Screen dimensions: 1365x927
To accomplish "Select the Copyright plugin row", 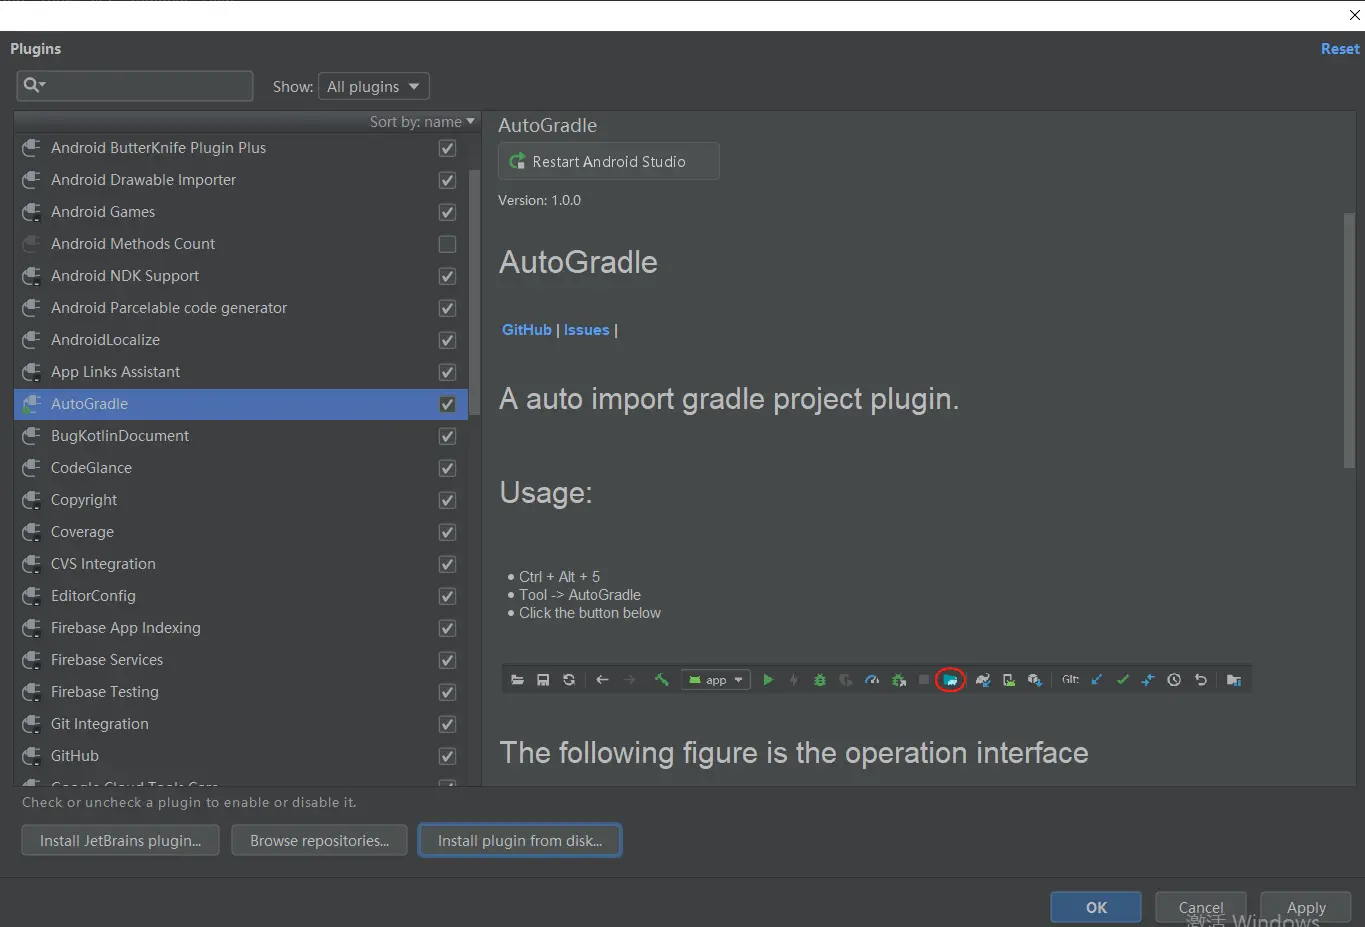I will (x=241, y=500).
